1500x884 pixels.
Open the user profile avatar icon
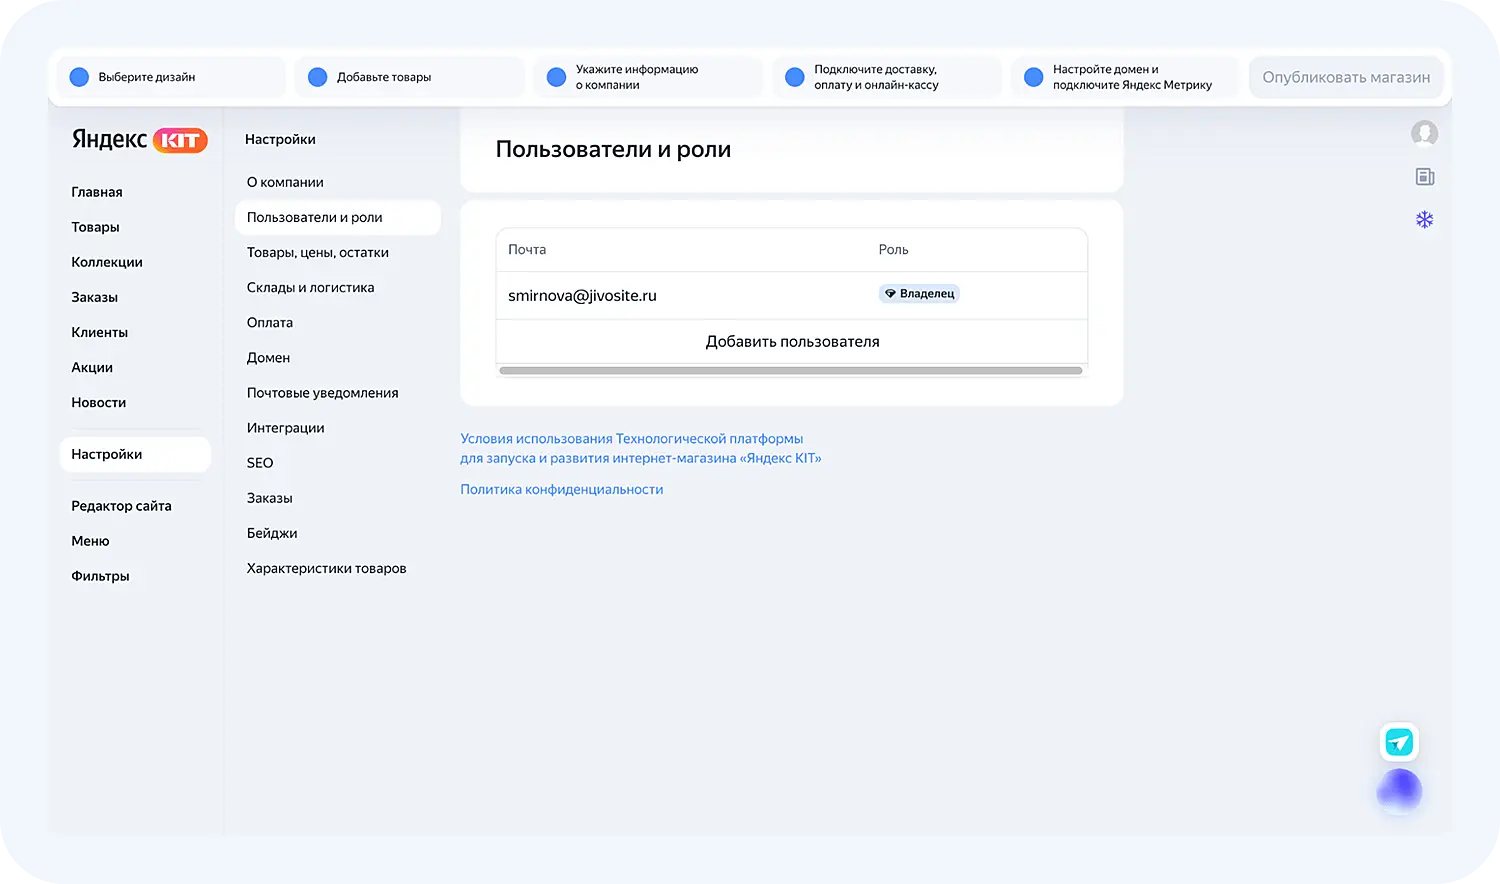tap(1424, 133)
